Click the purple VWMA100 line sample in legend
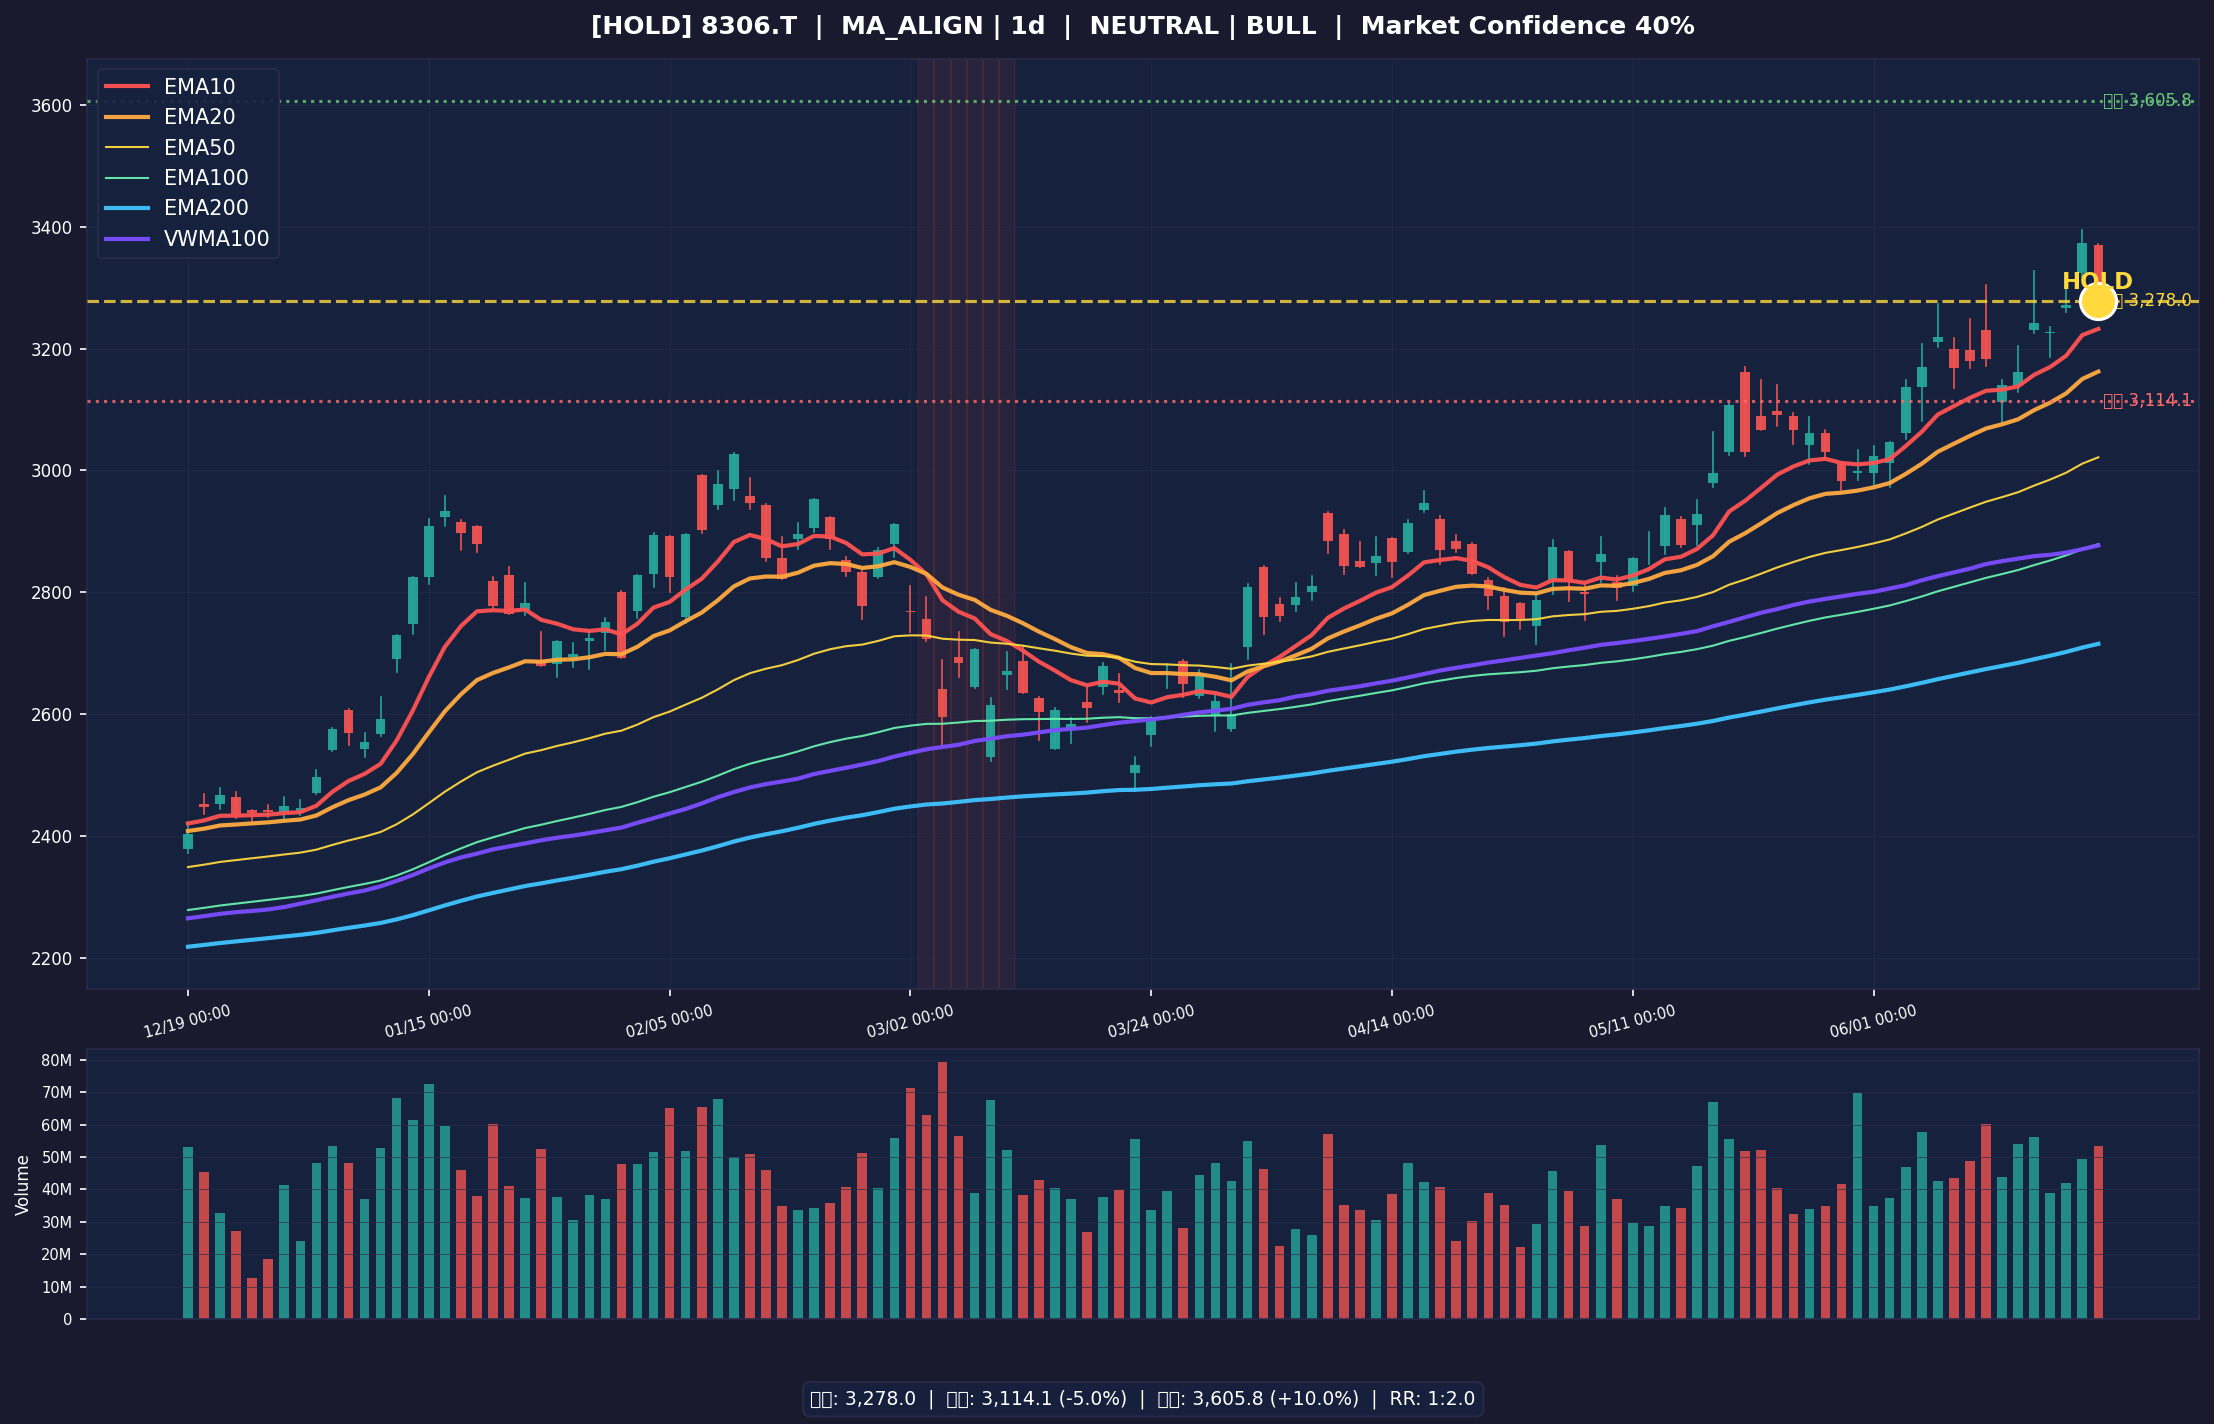 pyautogui.click(x=127, y=240)
